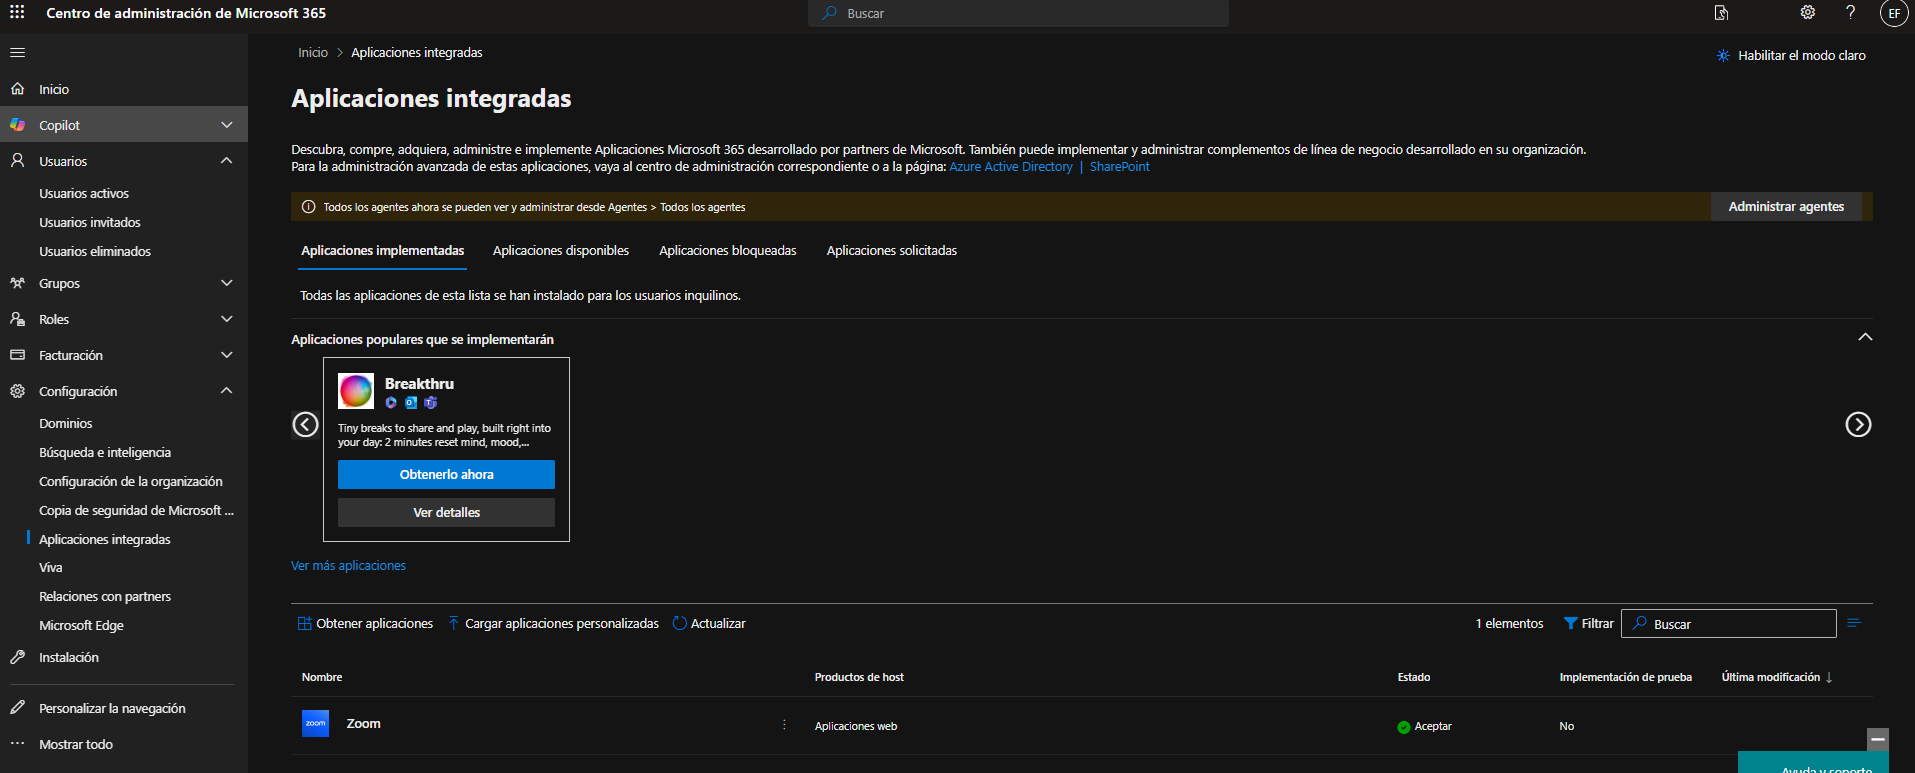Open the settings gear in the header
The height and width of the screenshot is (773, 1915).
point(1808,13)
